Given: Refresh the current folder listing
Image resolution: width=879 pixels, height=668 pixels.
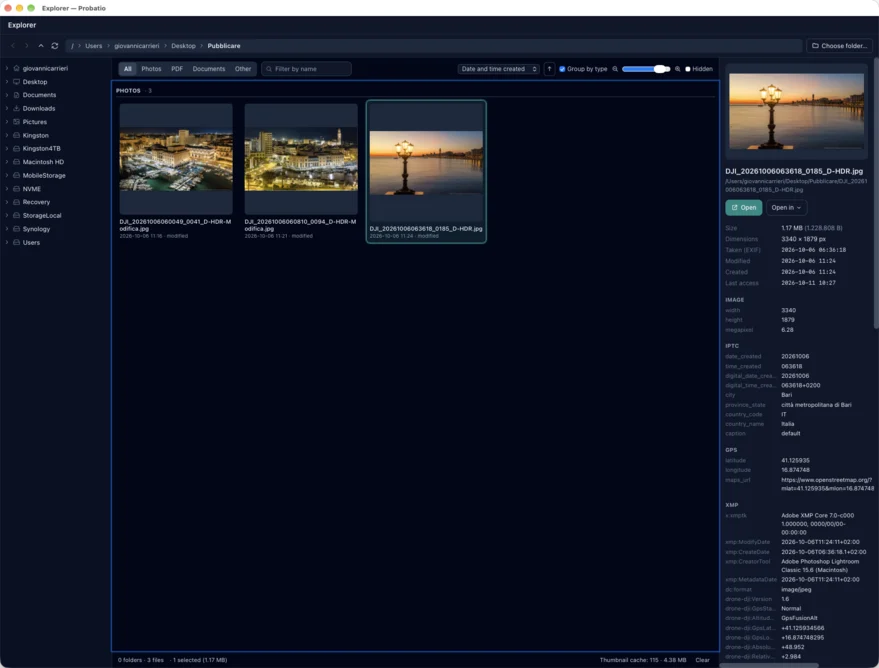Looking at the screenshot, I should [x=55, y=46].
